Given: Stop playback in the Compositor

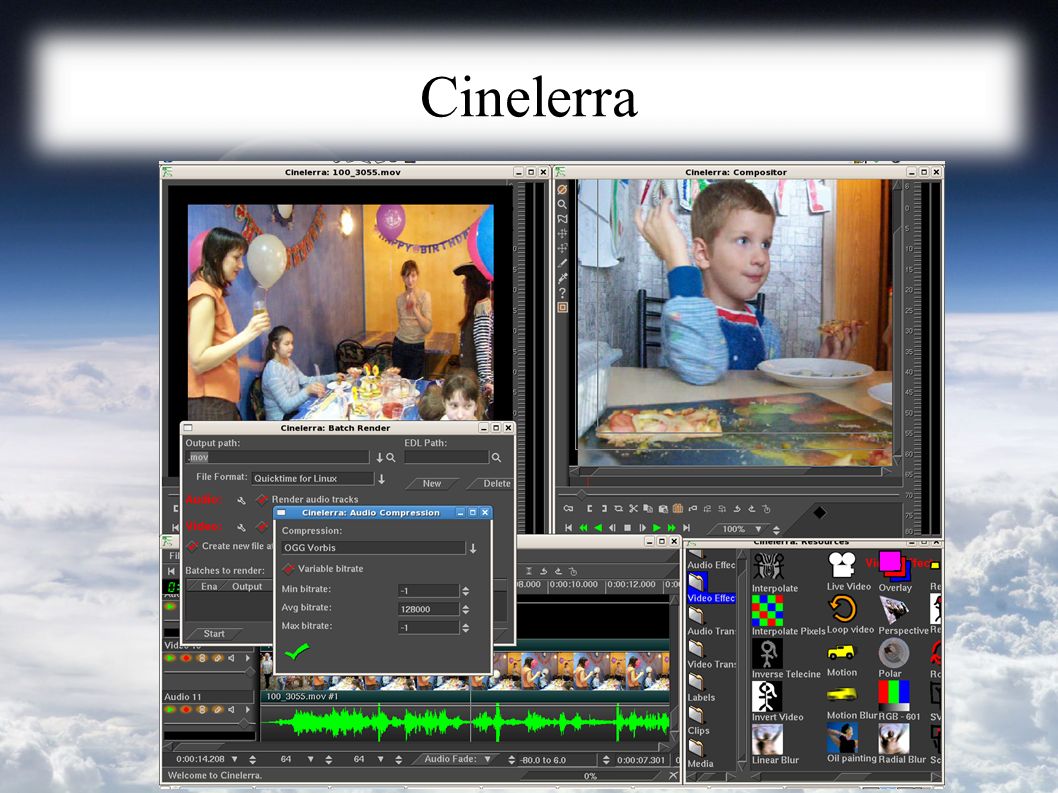Looking at the screenshot, I should click(628, 528).
